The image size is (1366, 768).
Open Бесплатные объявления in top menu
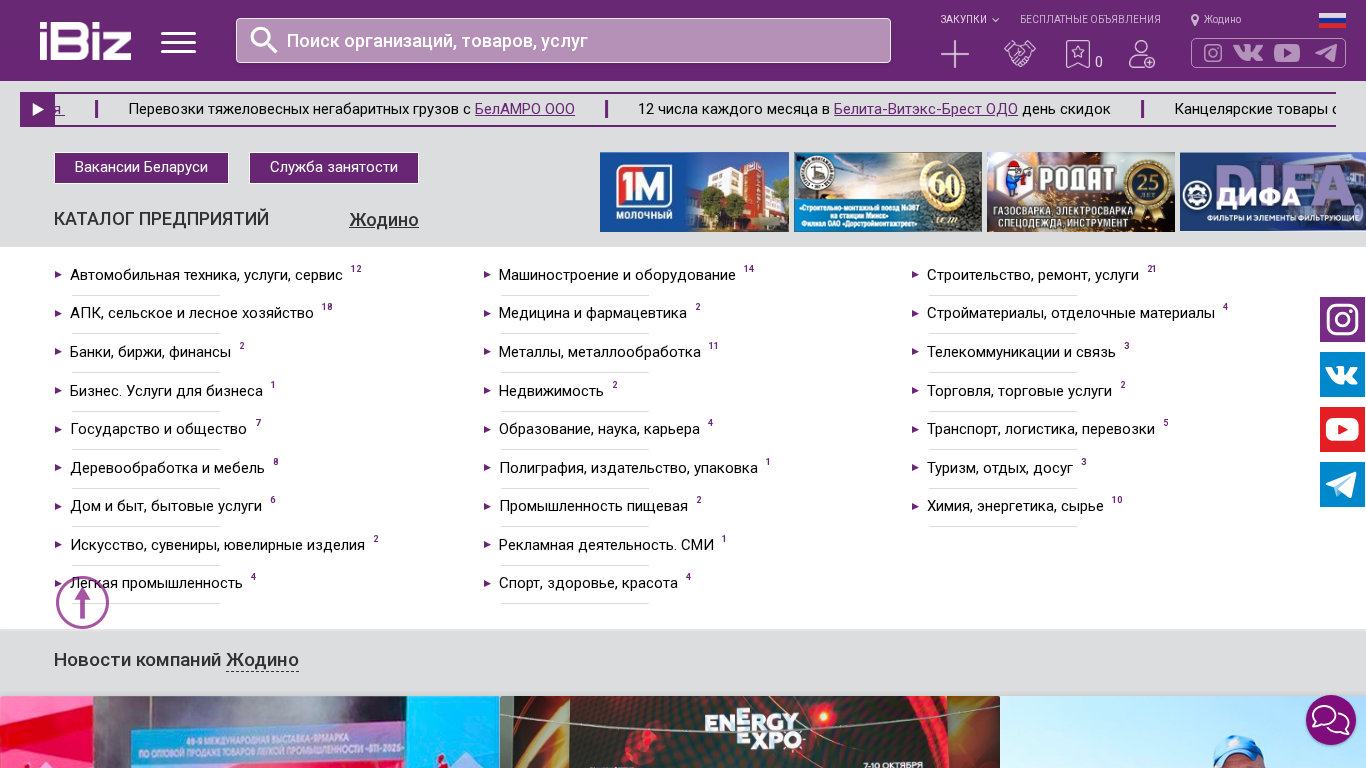coord(1090,20)
